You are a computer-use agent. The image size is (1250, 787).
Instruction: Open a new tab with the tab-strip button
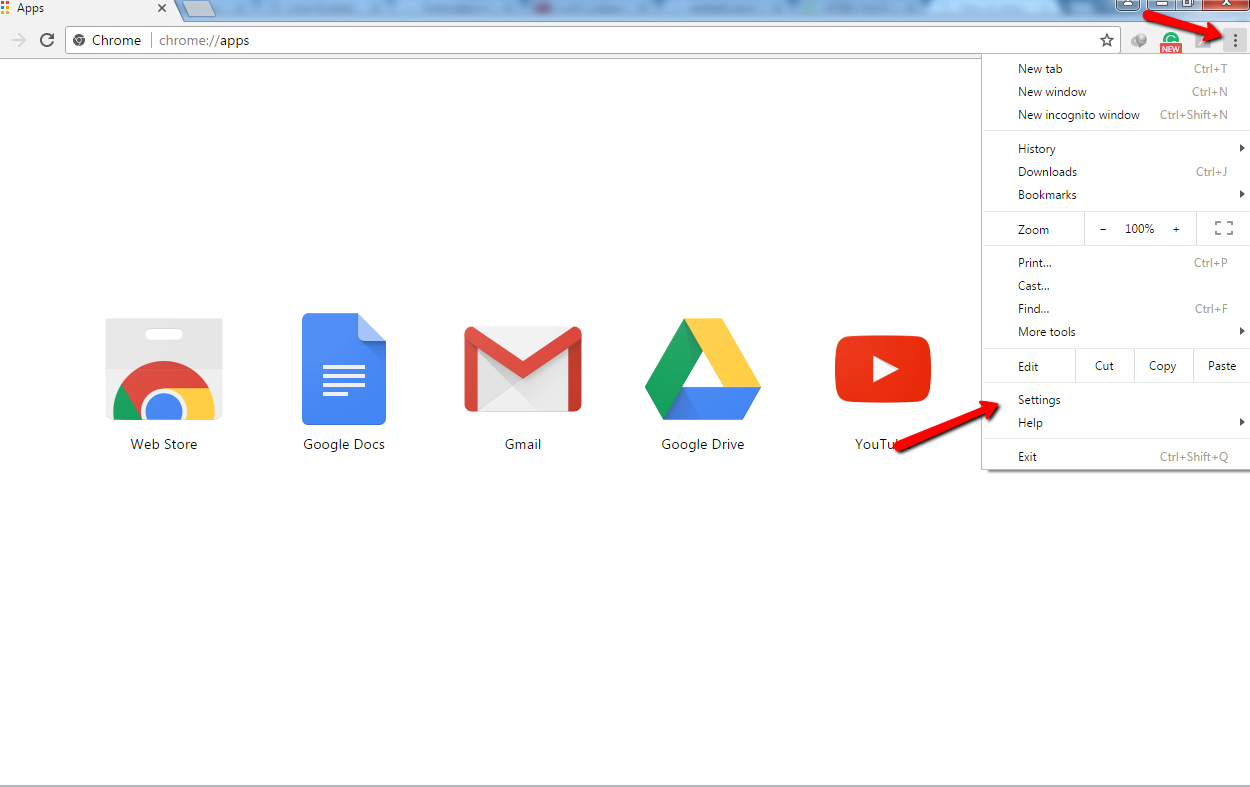[200, 9]
